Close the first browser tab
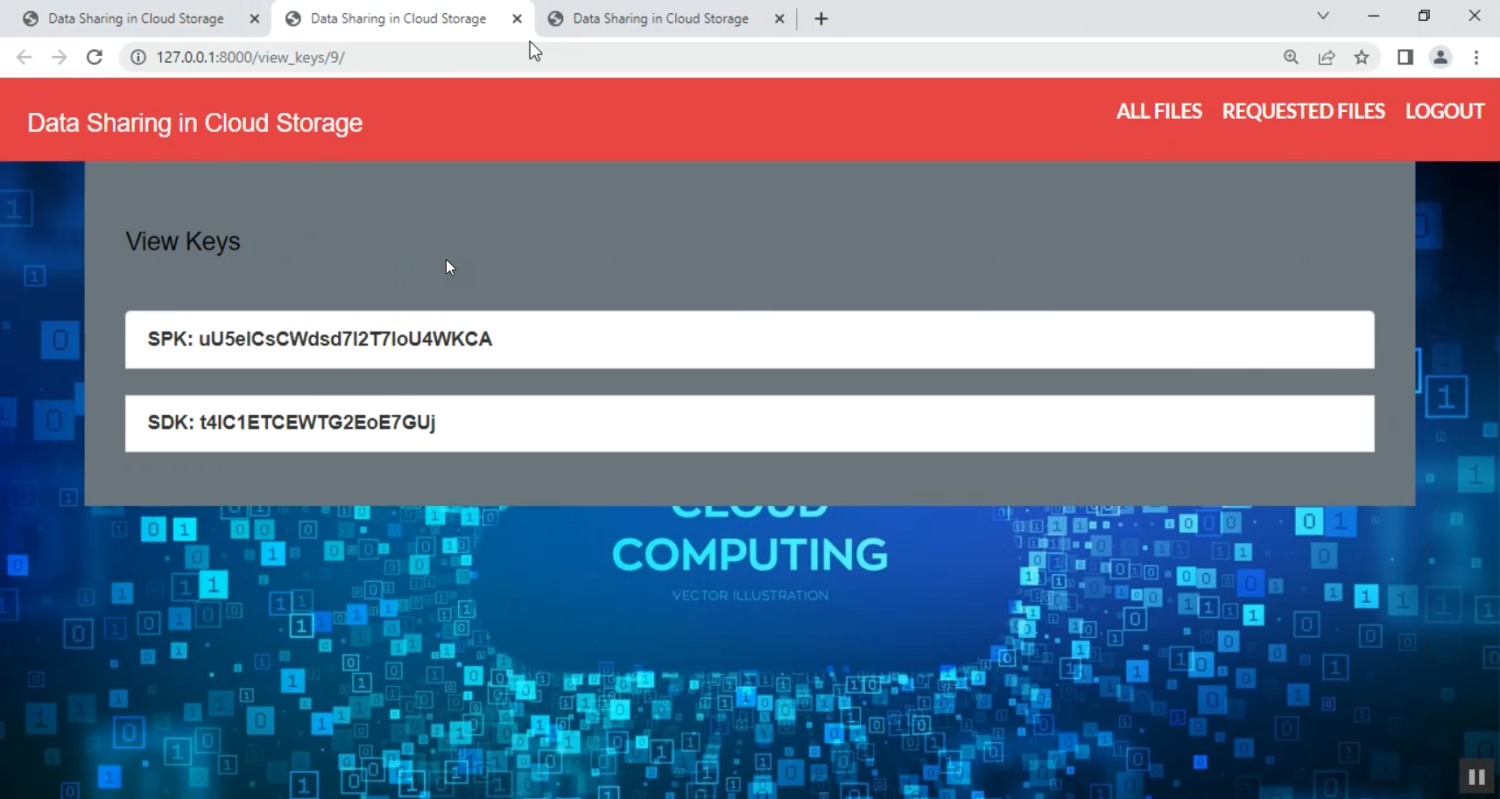Image resolution: width=1500 pixels, height=799 pixels. pos(254,18)
